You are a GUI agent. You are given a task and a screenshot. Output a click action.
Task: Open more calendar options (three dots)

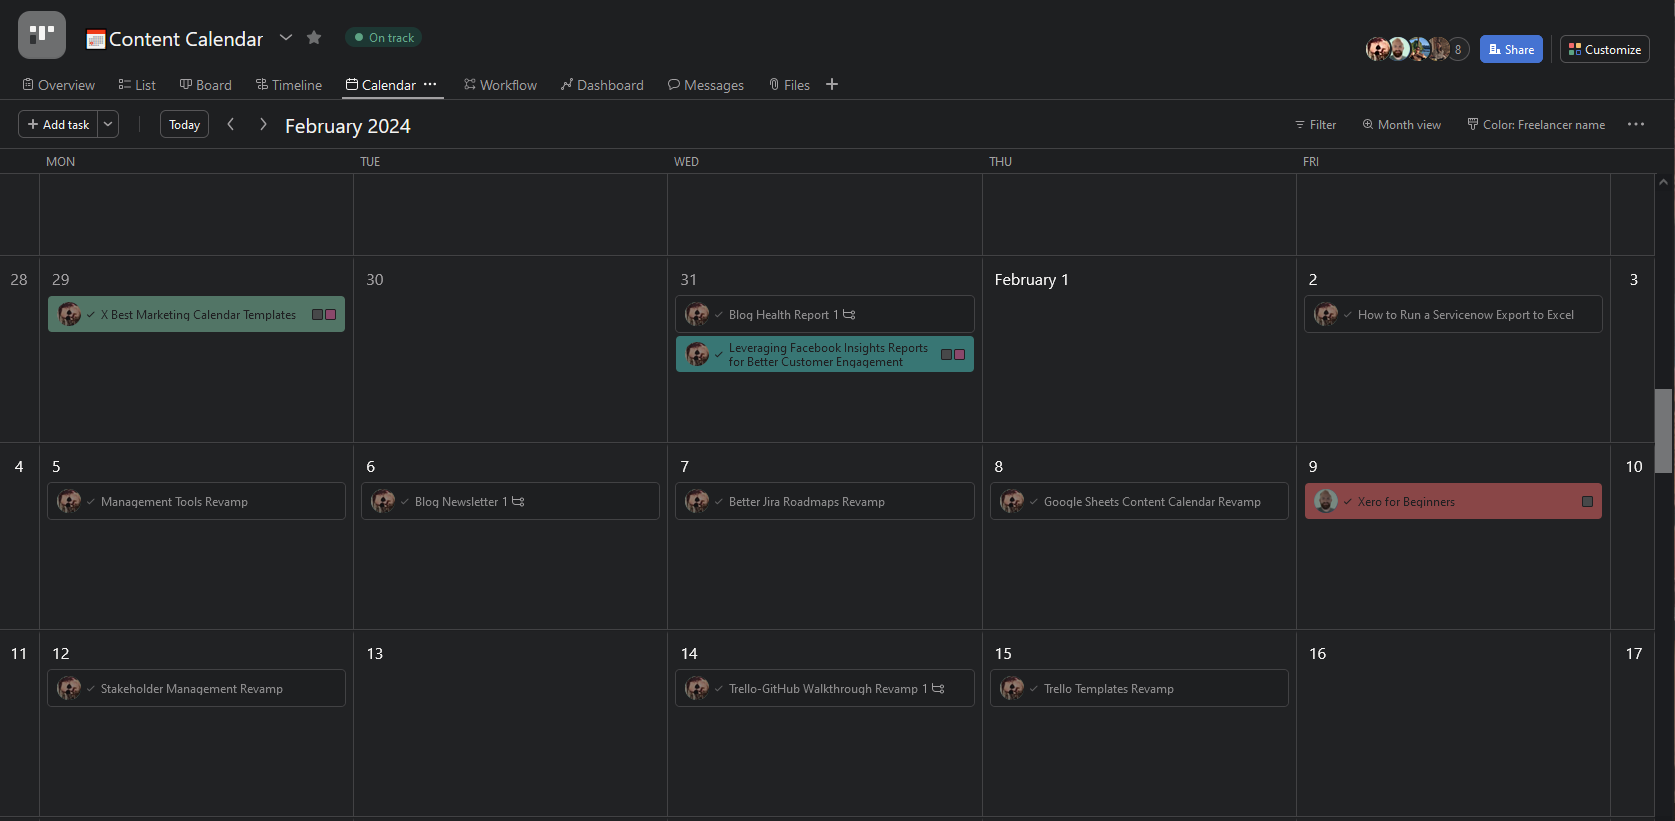coord(1636,124)
